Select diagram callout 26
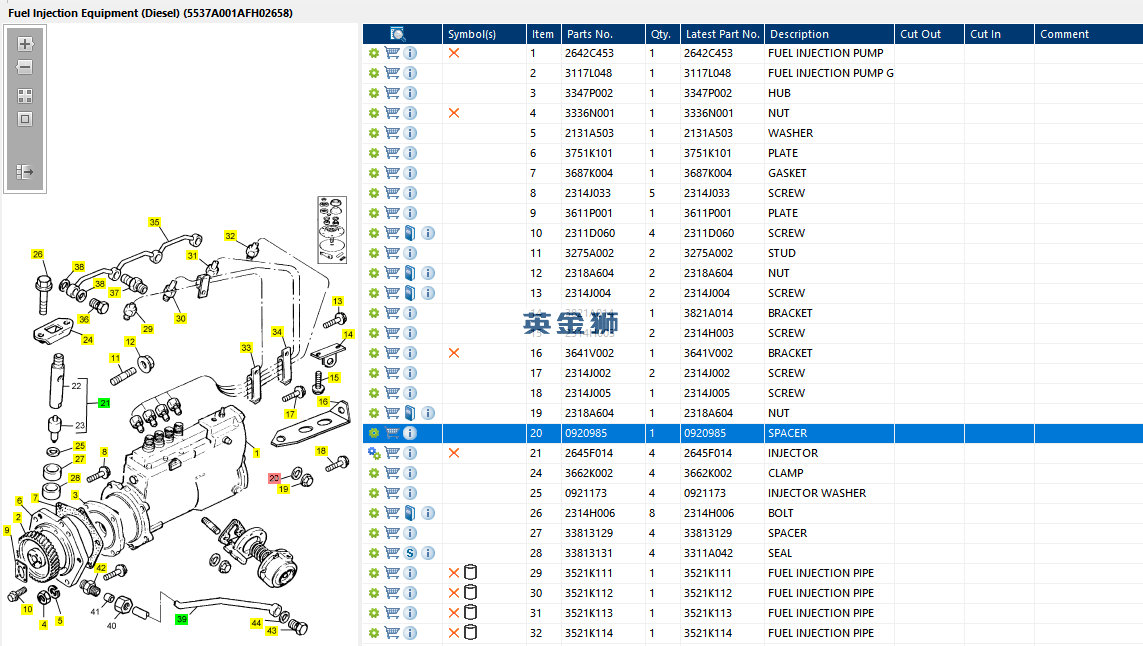 click(x=38, y=254)
